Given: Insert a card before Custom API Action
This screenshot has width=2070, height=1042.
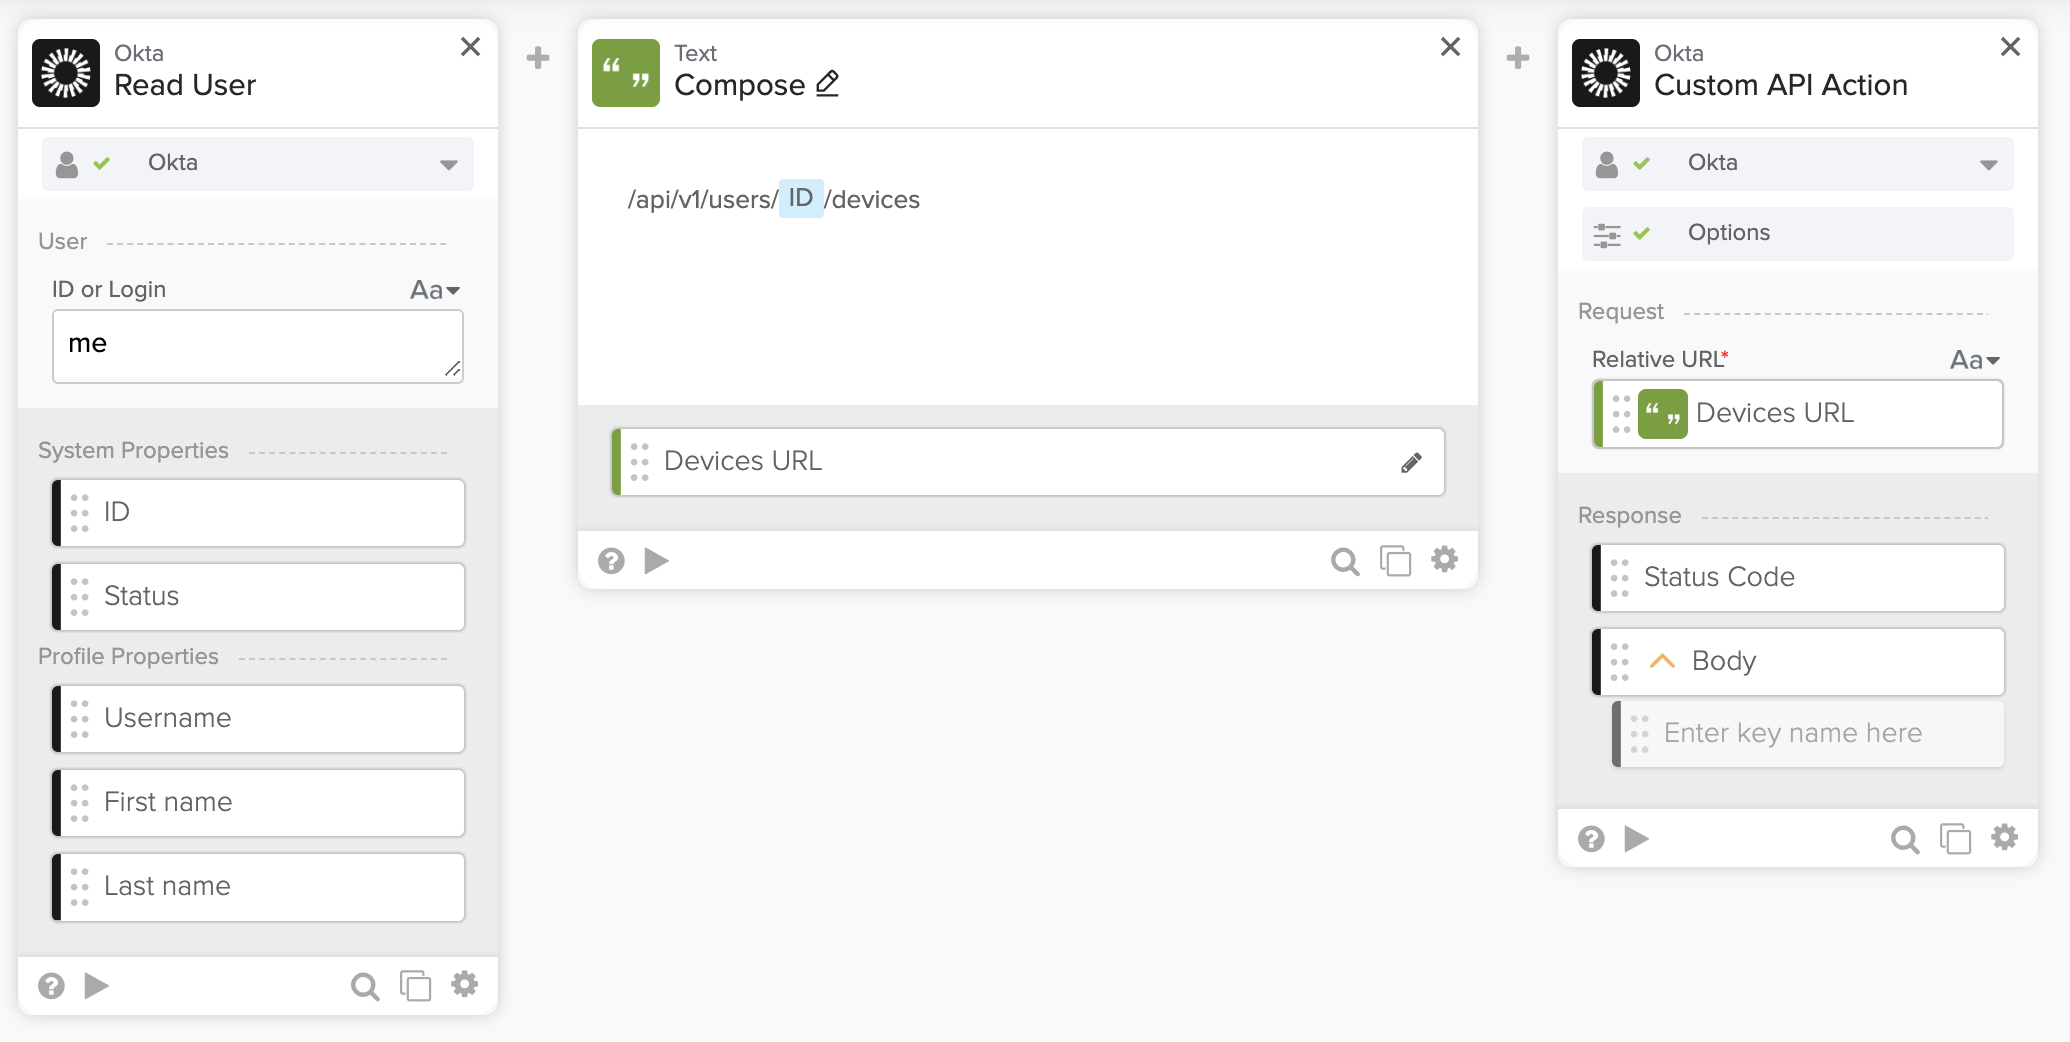Looking at the screenshot, I should click(1518, 58).
